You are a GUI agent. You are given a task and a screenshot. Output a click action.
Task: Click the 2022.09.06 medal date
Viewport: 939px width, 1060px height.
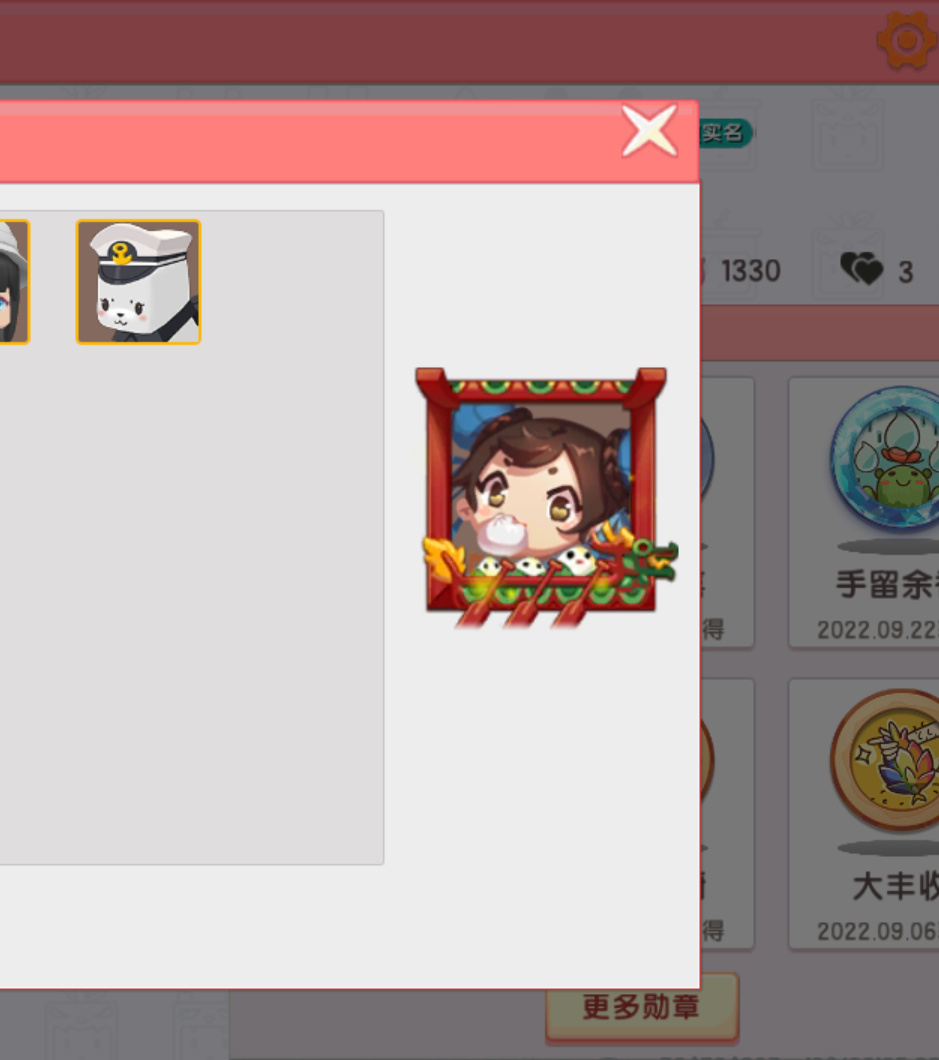(877, 932)
